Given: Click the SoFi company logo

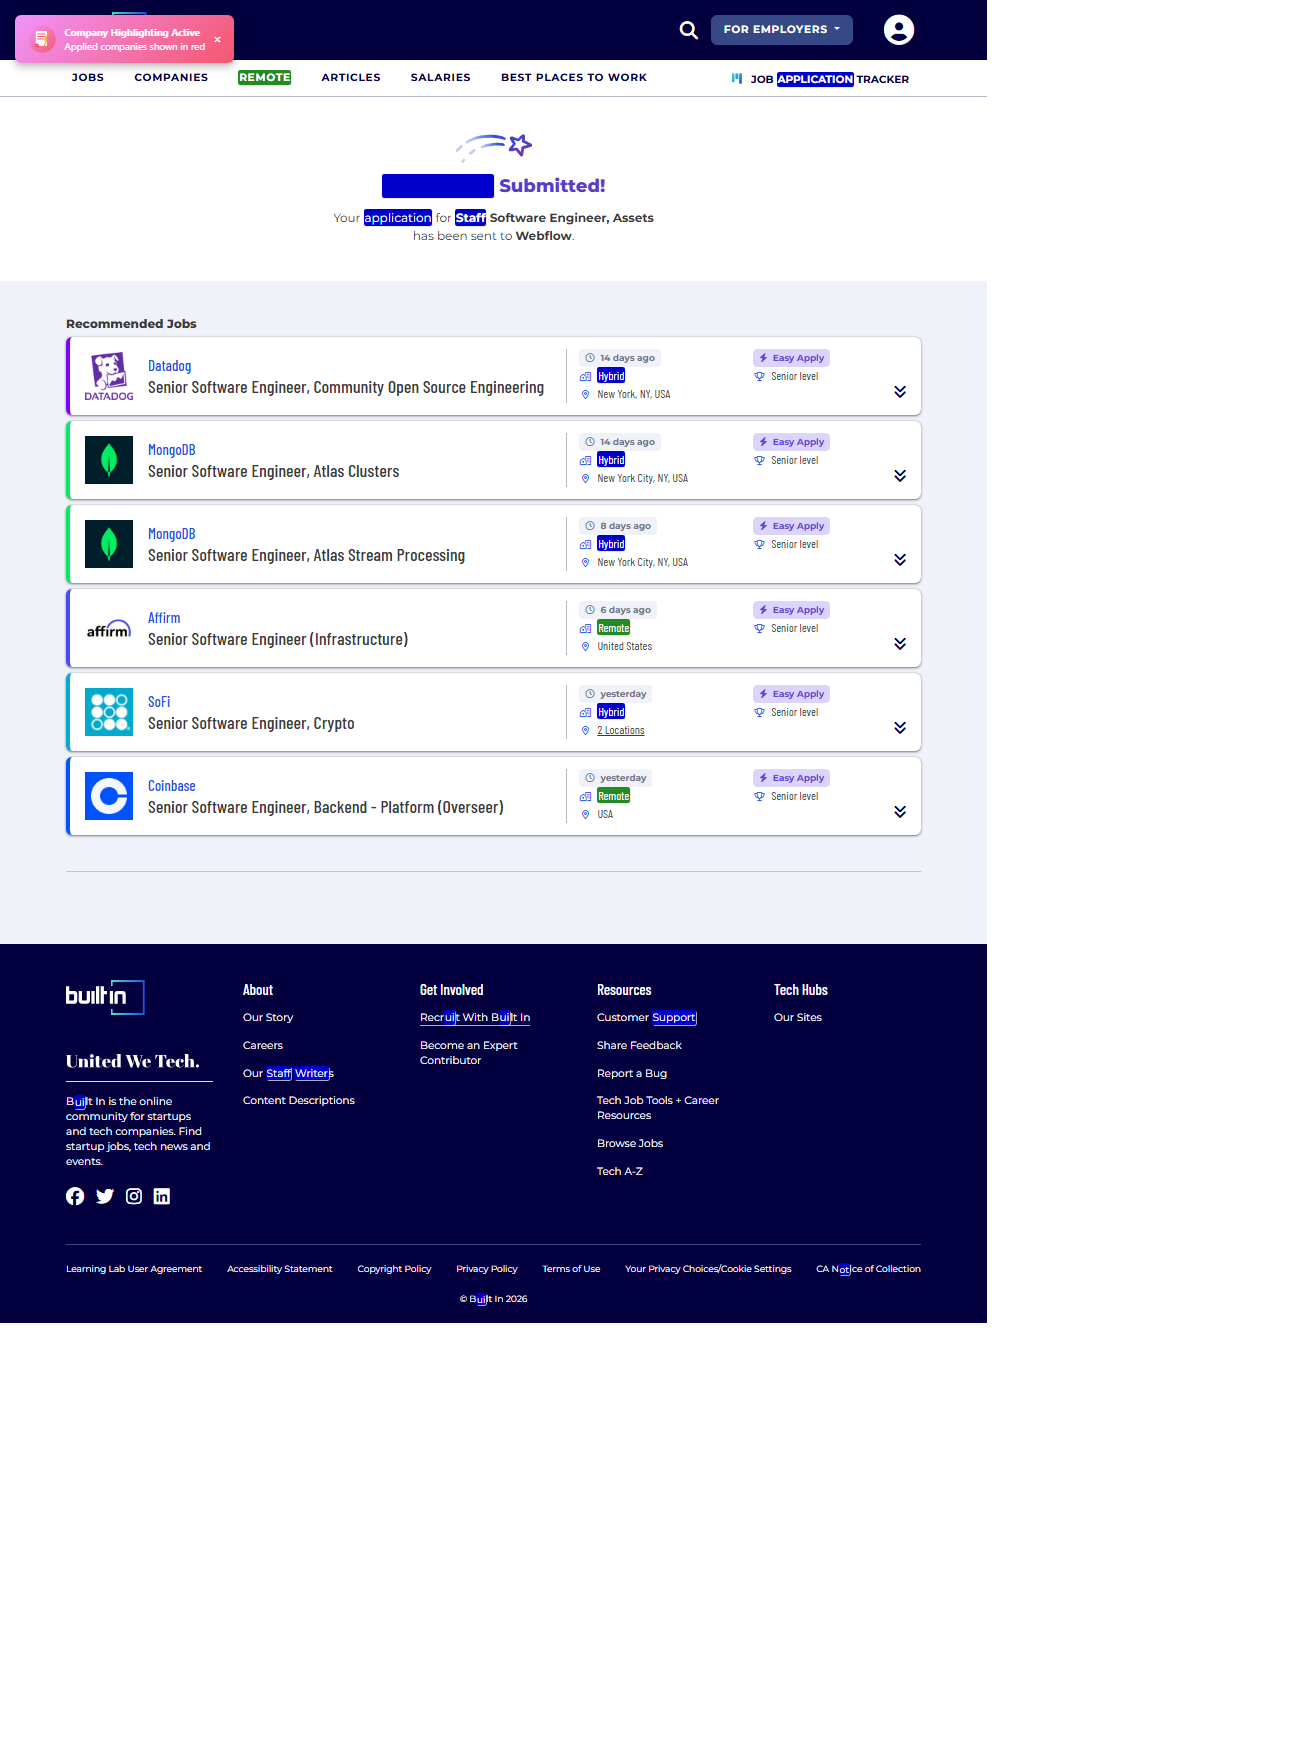Looking at the screenshot, I should (x=109, y=712).
